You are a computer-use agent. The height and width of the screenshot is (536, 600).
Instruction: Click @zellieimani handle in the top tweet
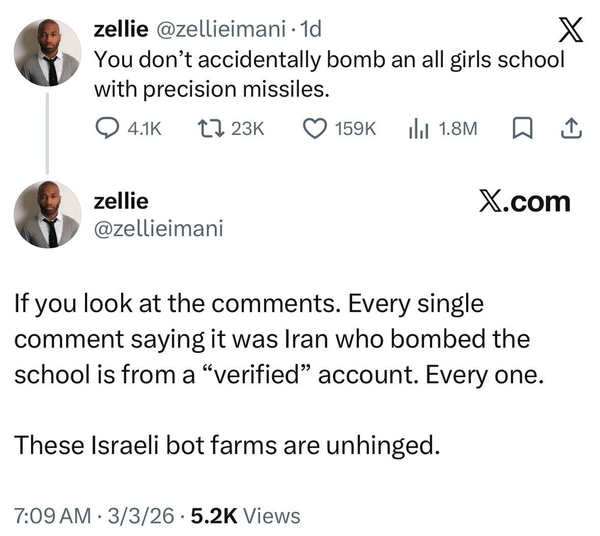220,29
